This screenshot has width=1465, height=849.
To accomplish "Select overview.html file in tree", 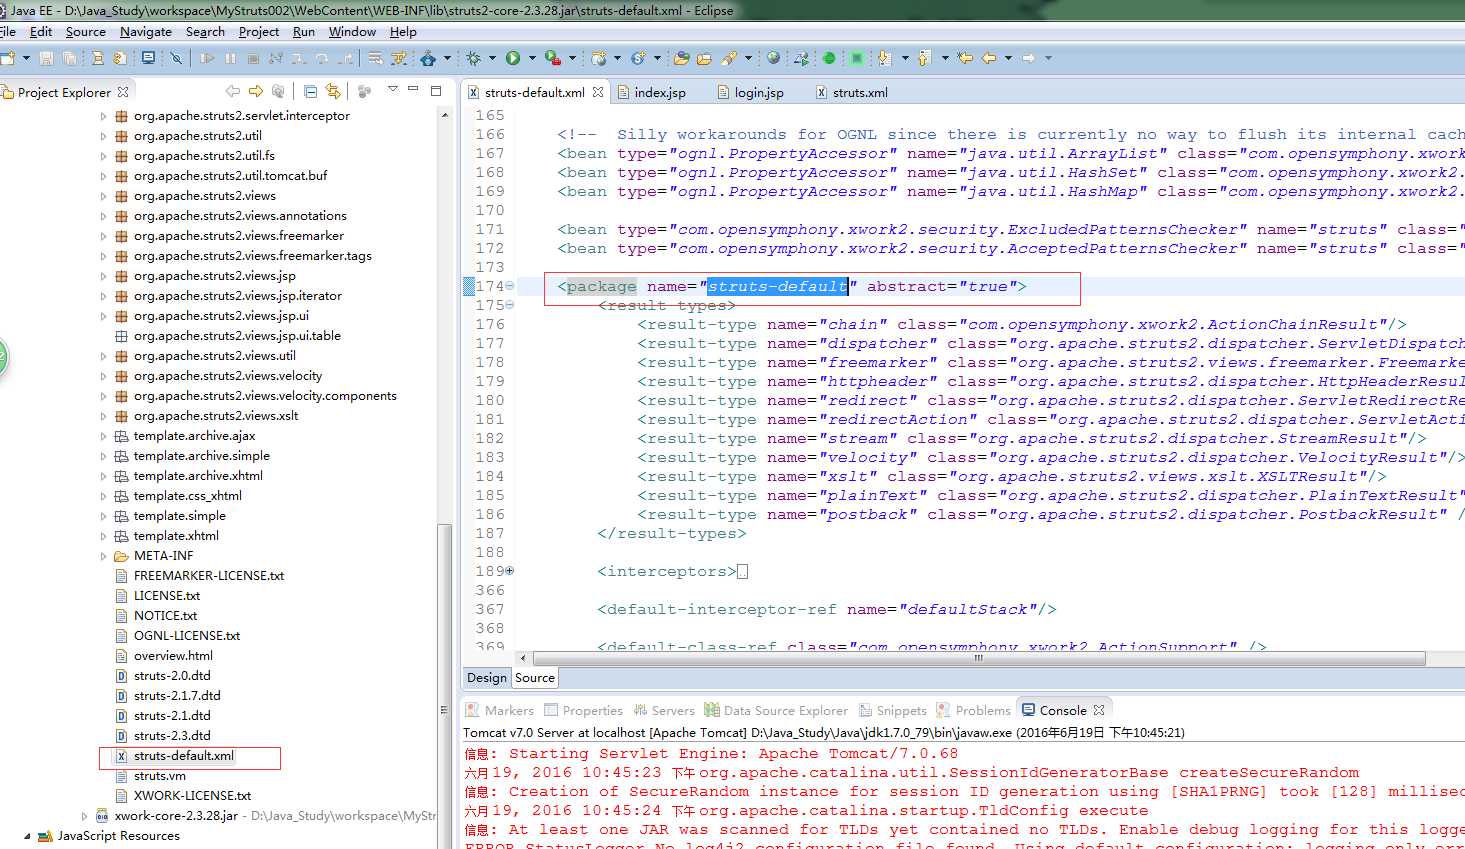I will click(173, 656).
